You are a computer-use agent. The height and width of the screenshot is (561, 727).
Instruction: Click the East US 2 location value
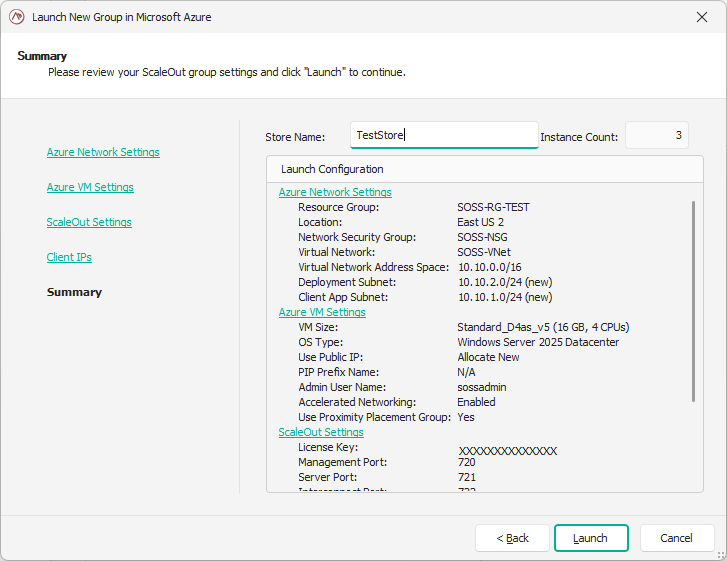[x=480, y=222]
